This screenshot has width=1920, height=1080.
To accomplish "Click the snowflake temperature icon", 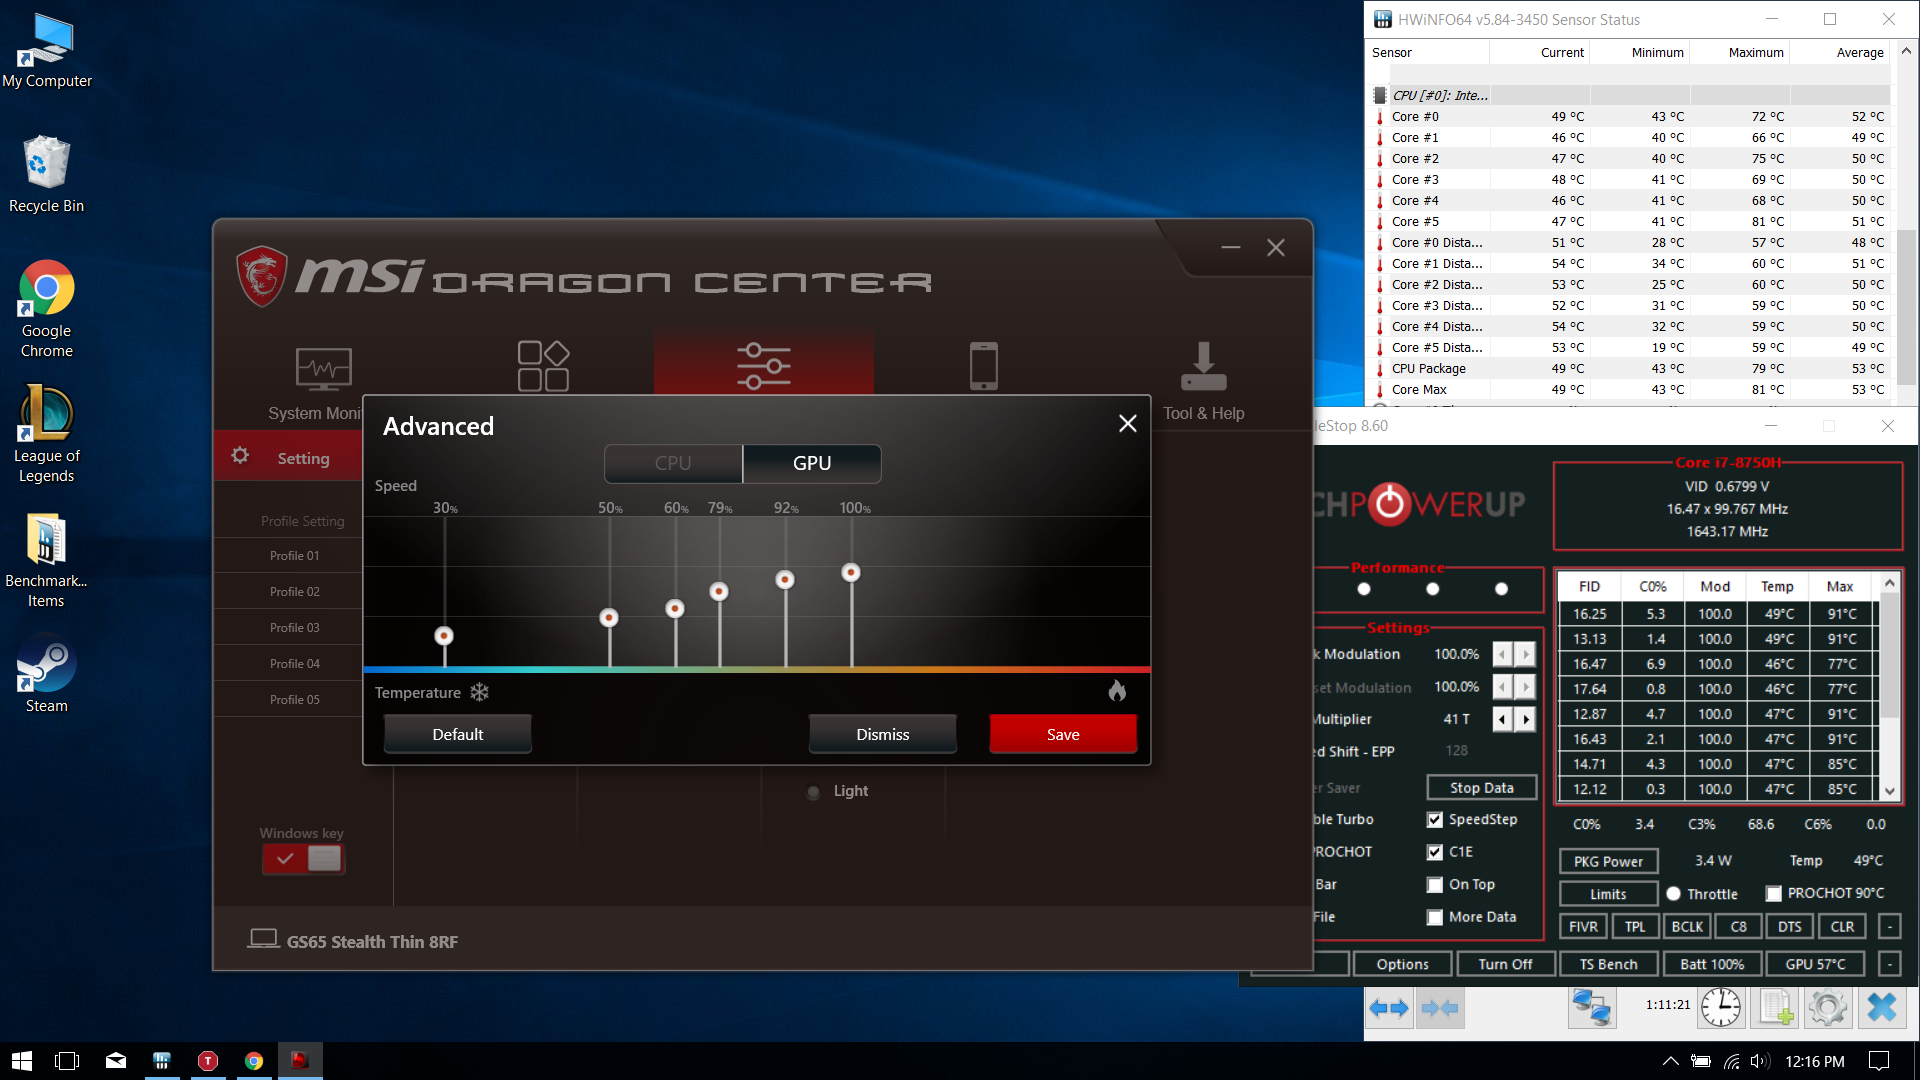I will 480,692.
